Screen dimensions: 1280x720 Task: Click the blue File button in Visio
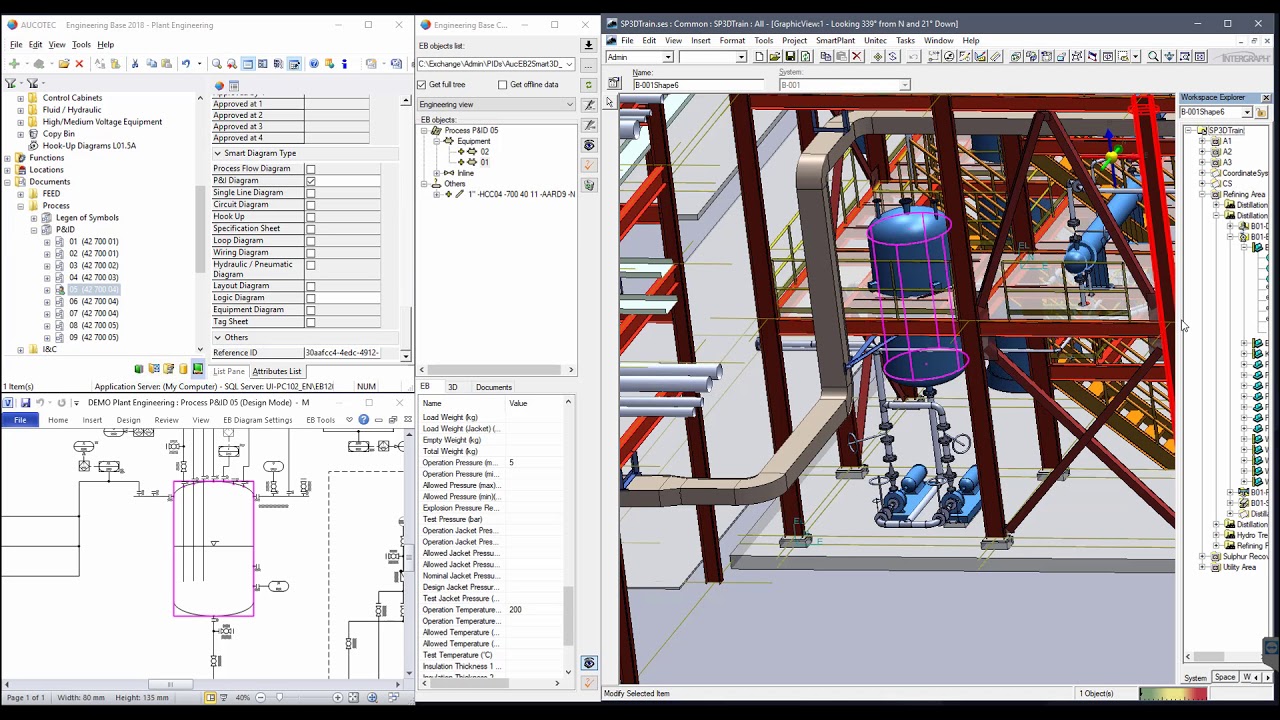pyautogui.click(x=20, y=420)
